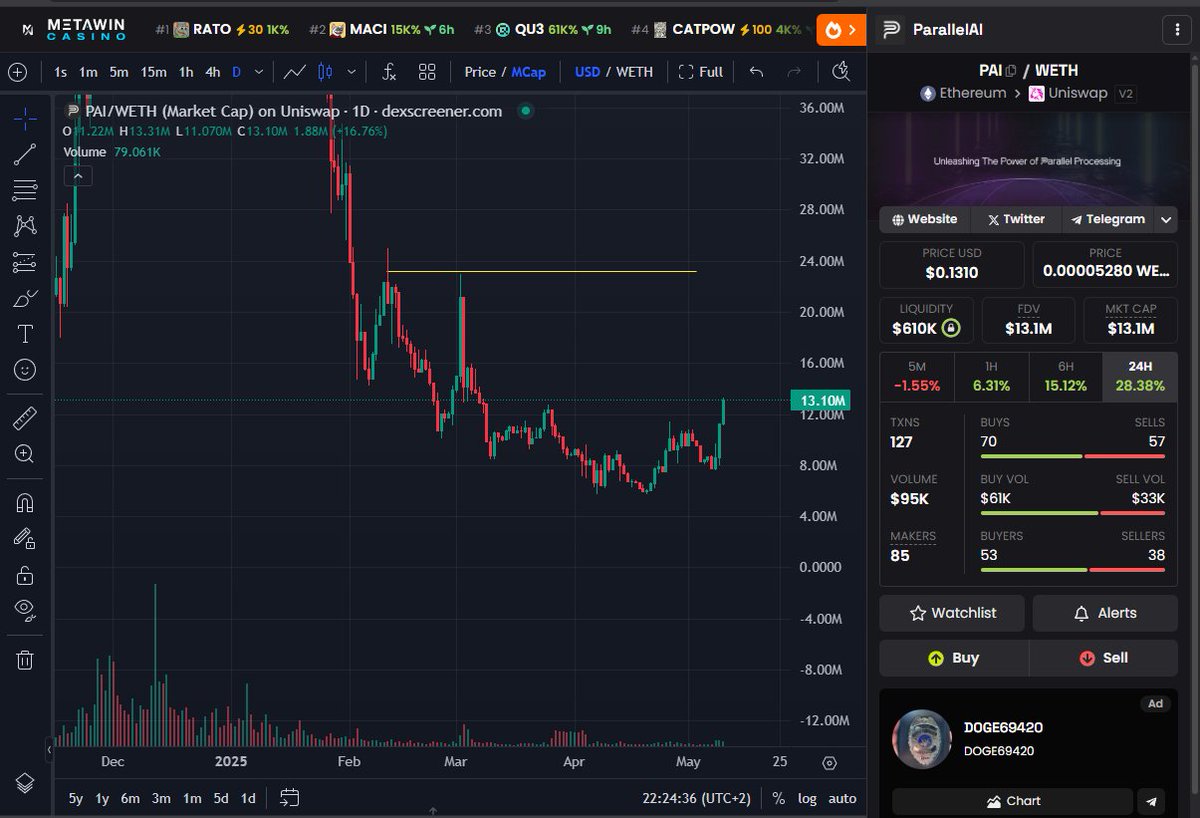Select the 5m timeframe
The image size is (1200, 818).
pos(119,72)
